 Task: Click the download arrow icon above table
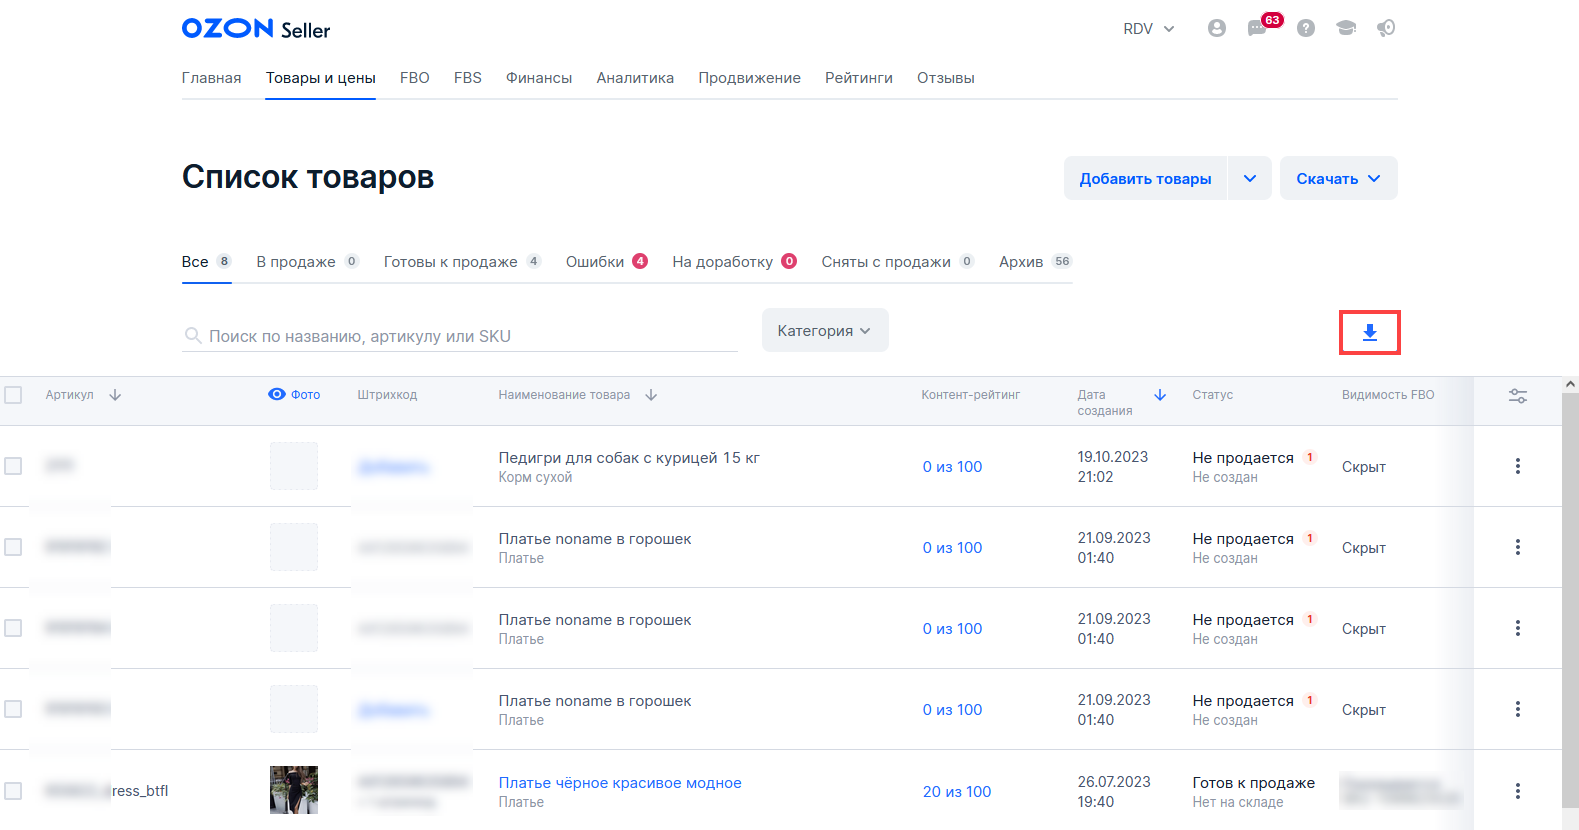1369,332
